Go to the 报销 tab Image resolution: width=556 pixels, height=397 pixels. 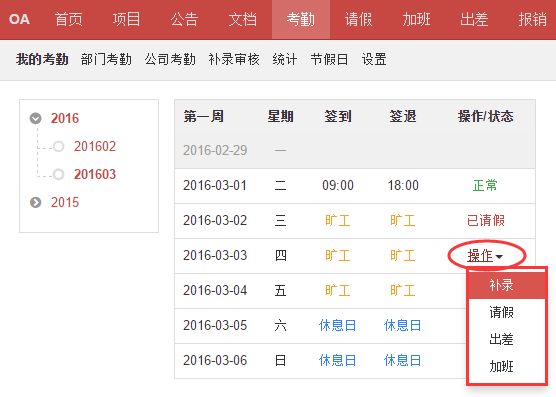pyautogui.click(x=533, y=19)
